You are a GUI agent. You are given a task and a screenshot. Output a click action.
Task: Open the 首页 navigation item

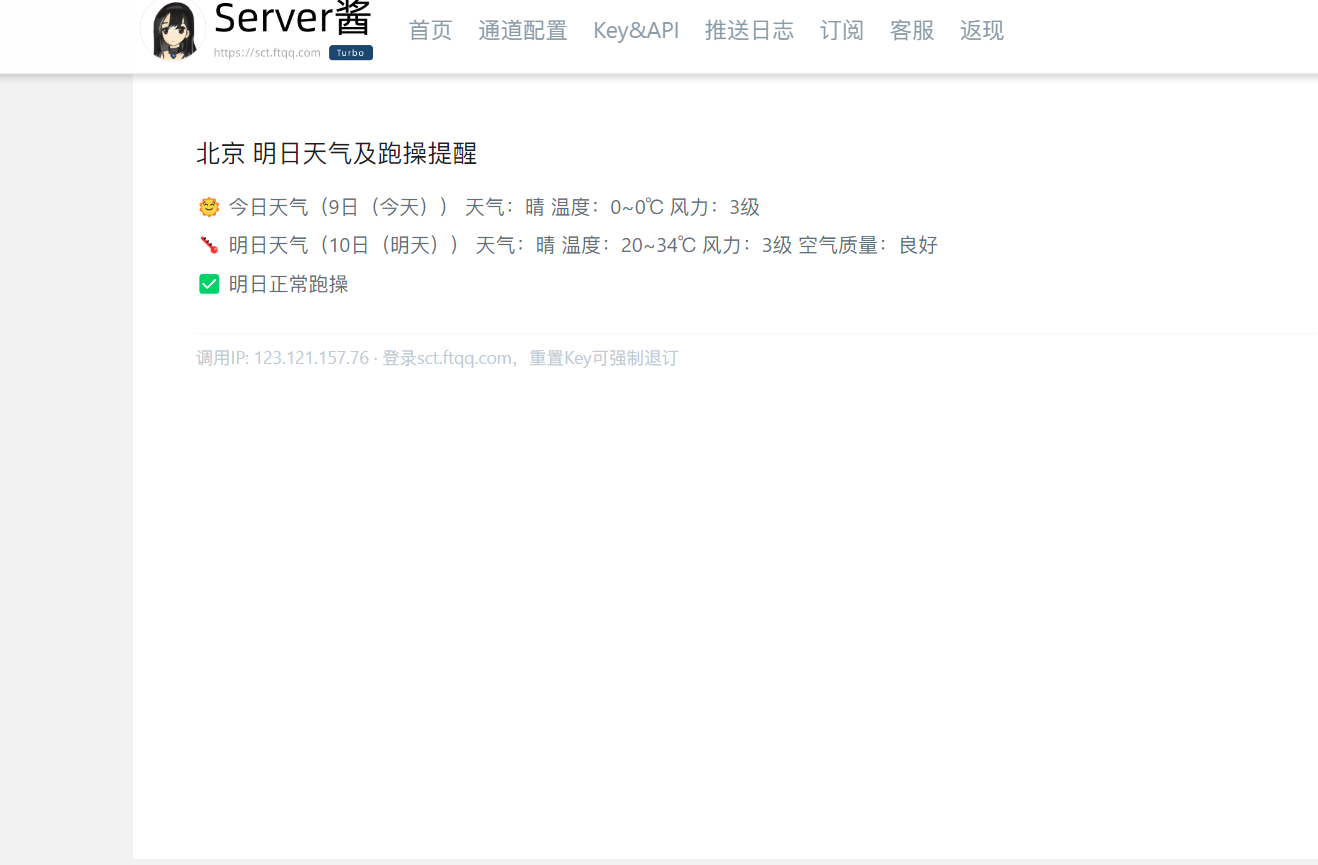click(x=431, y=31)
